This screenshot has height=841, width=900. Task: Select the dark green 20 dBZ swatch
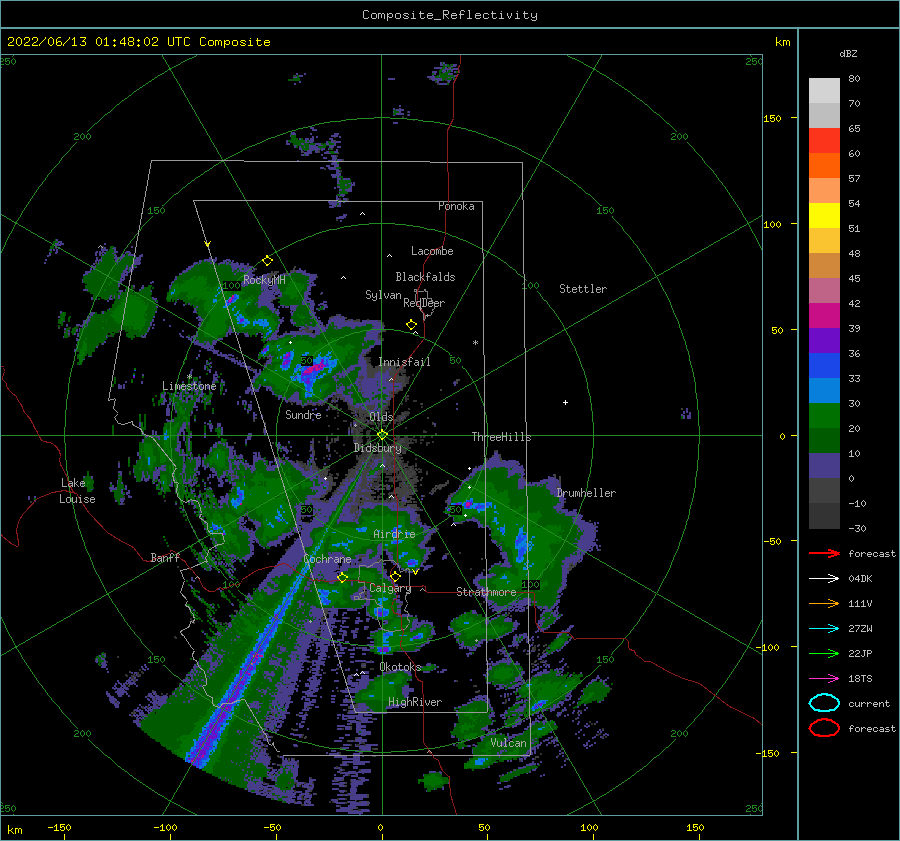824,440
